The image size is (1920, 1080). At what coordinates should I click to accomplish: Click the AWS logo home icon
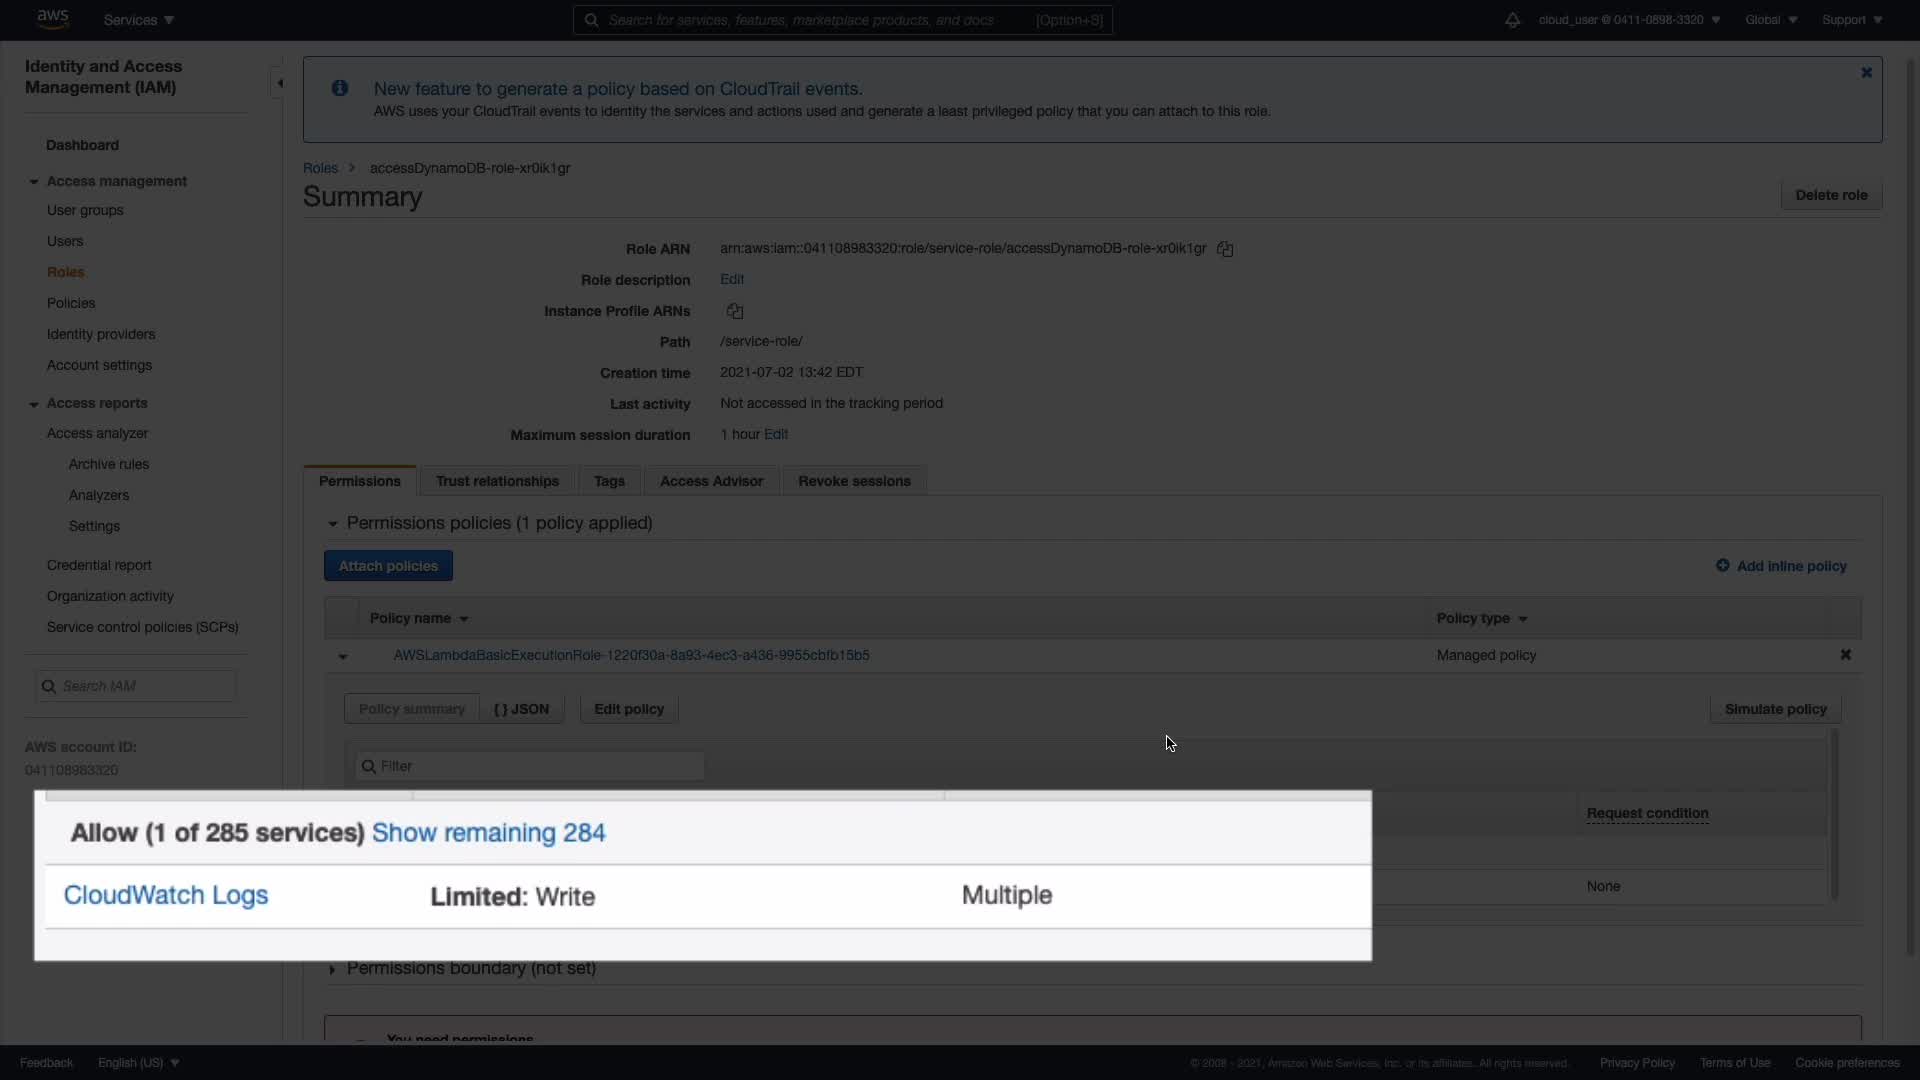[52, 19]
